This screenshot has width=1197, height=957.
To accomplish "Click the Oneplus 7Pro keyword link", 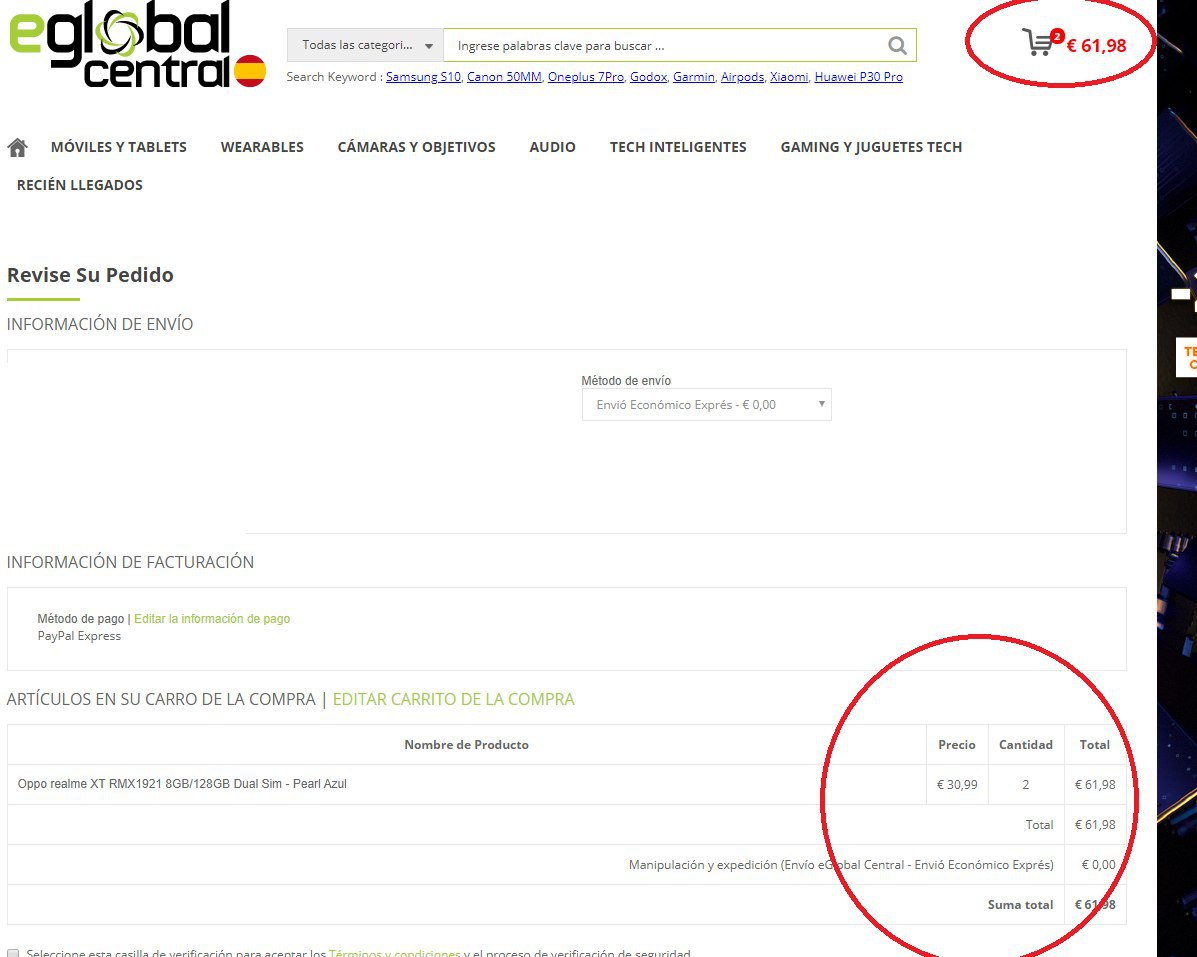I will click(x=586, y=76).
